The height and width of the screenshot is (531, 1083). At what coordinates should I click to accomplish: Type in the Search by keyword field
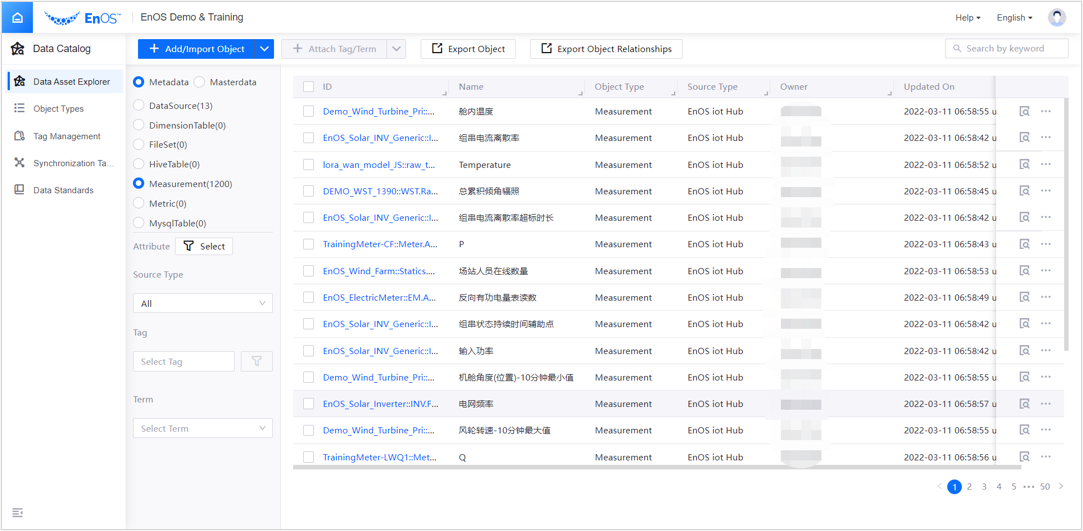point(1012,48)
